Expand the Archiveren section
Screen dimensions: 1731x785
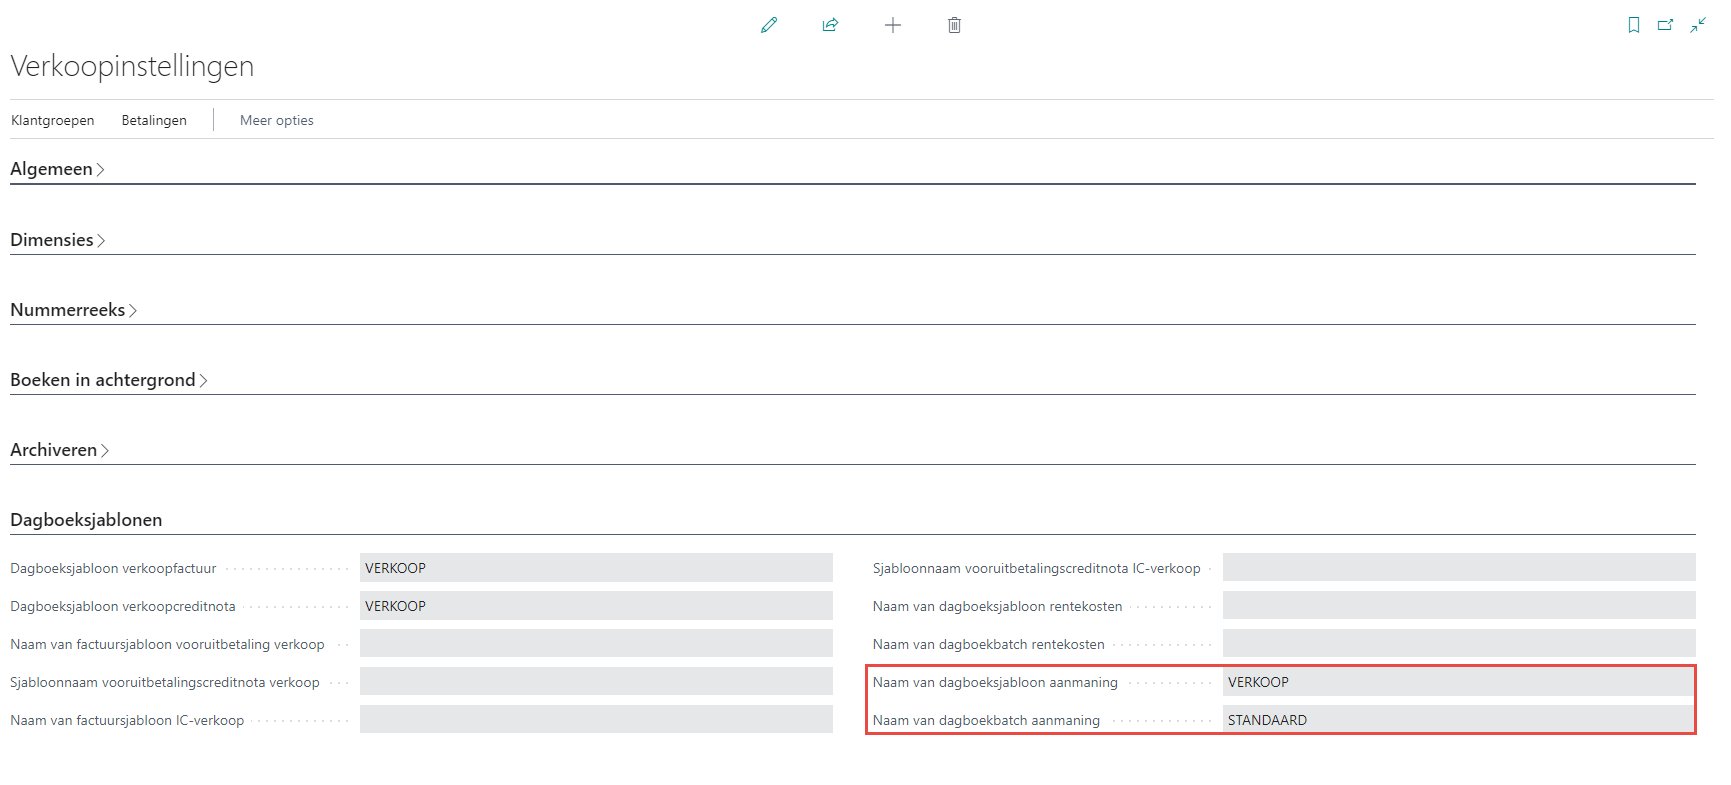coord(59,450)
